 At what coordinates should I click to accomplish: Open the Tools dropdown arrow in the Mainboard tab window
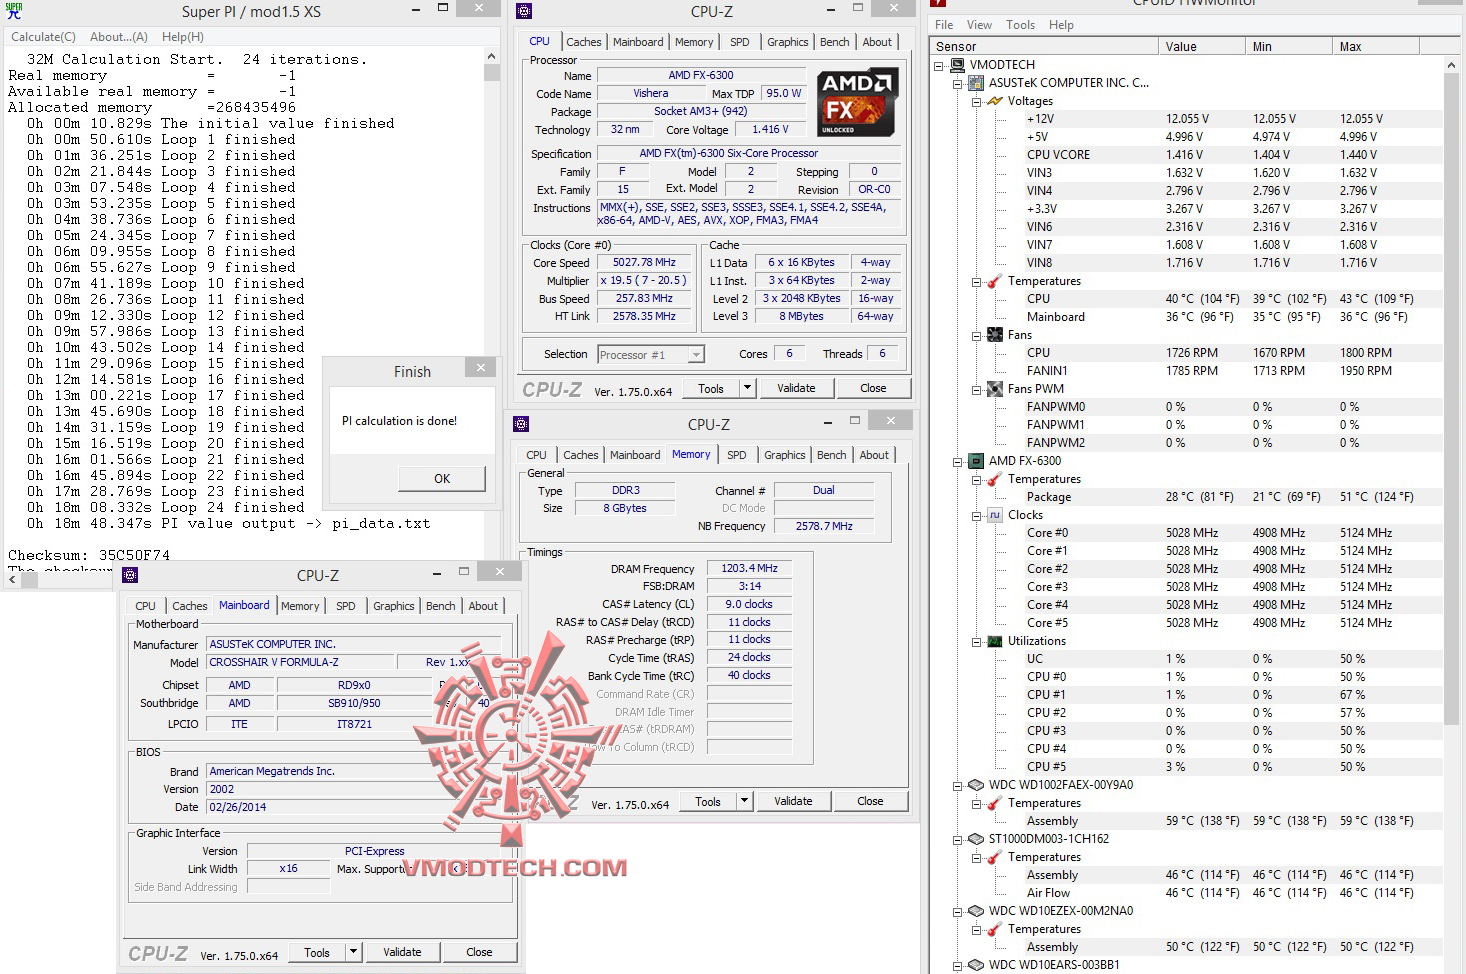353,952
